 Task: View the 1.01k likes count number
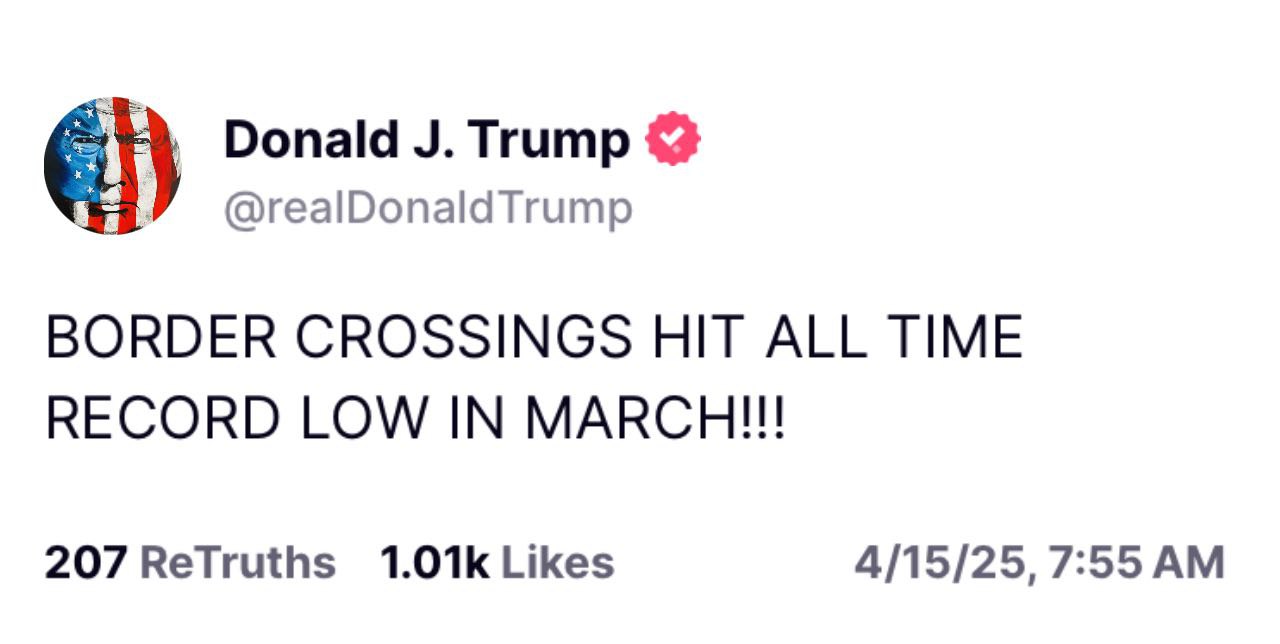[435, 563]
